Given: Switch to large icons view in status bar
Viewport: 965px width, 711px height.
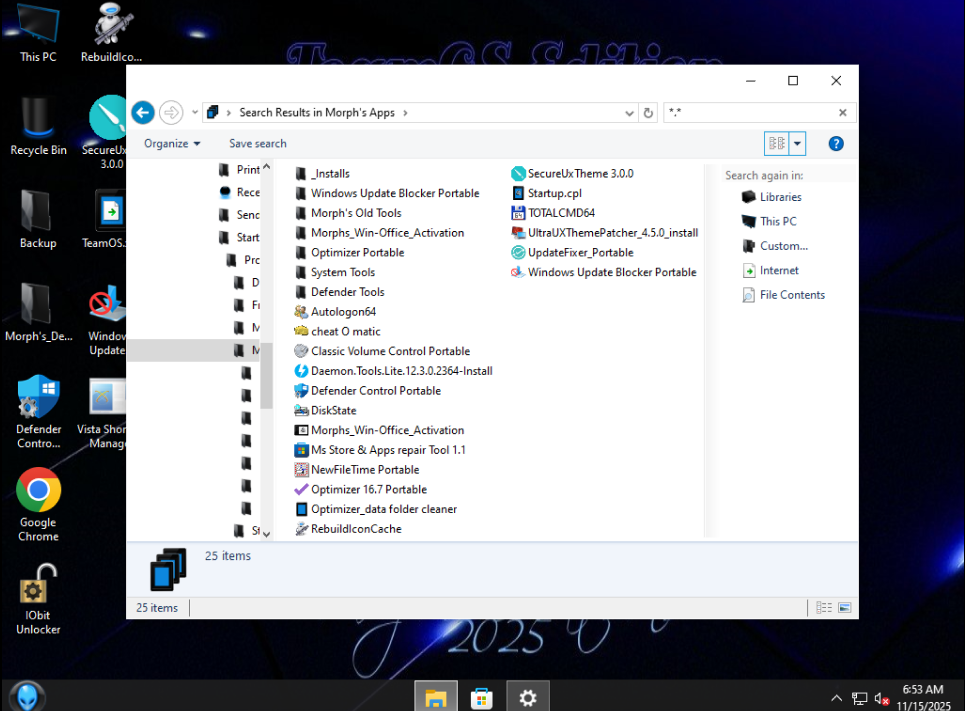Looking at the screenshot, I should pyautogui.click(x=845, y=608).
